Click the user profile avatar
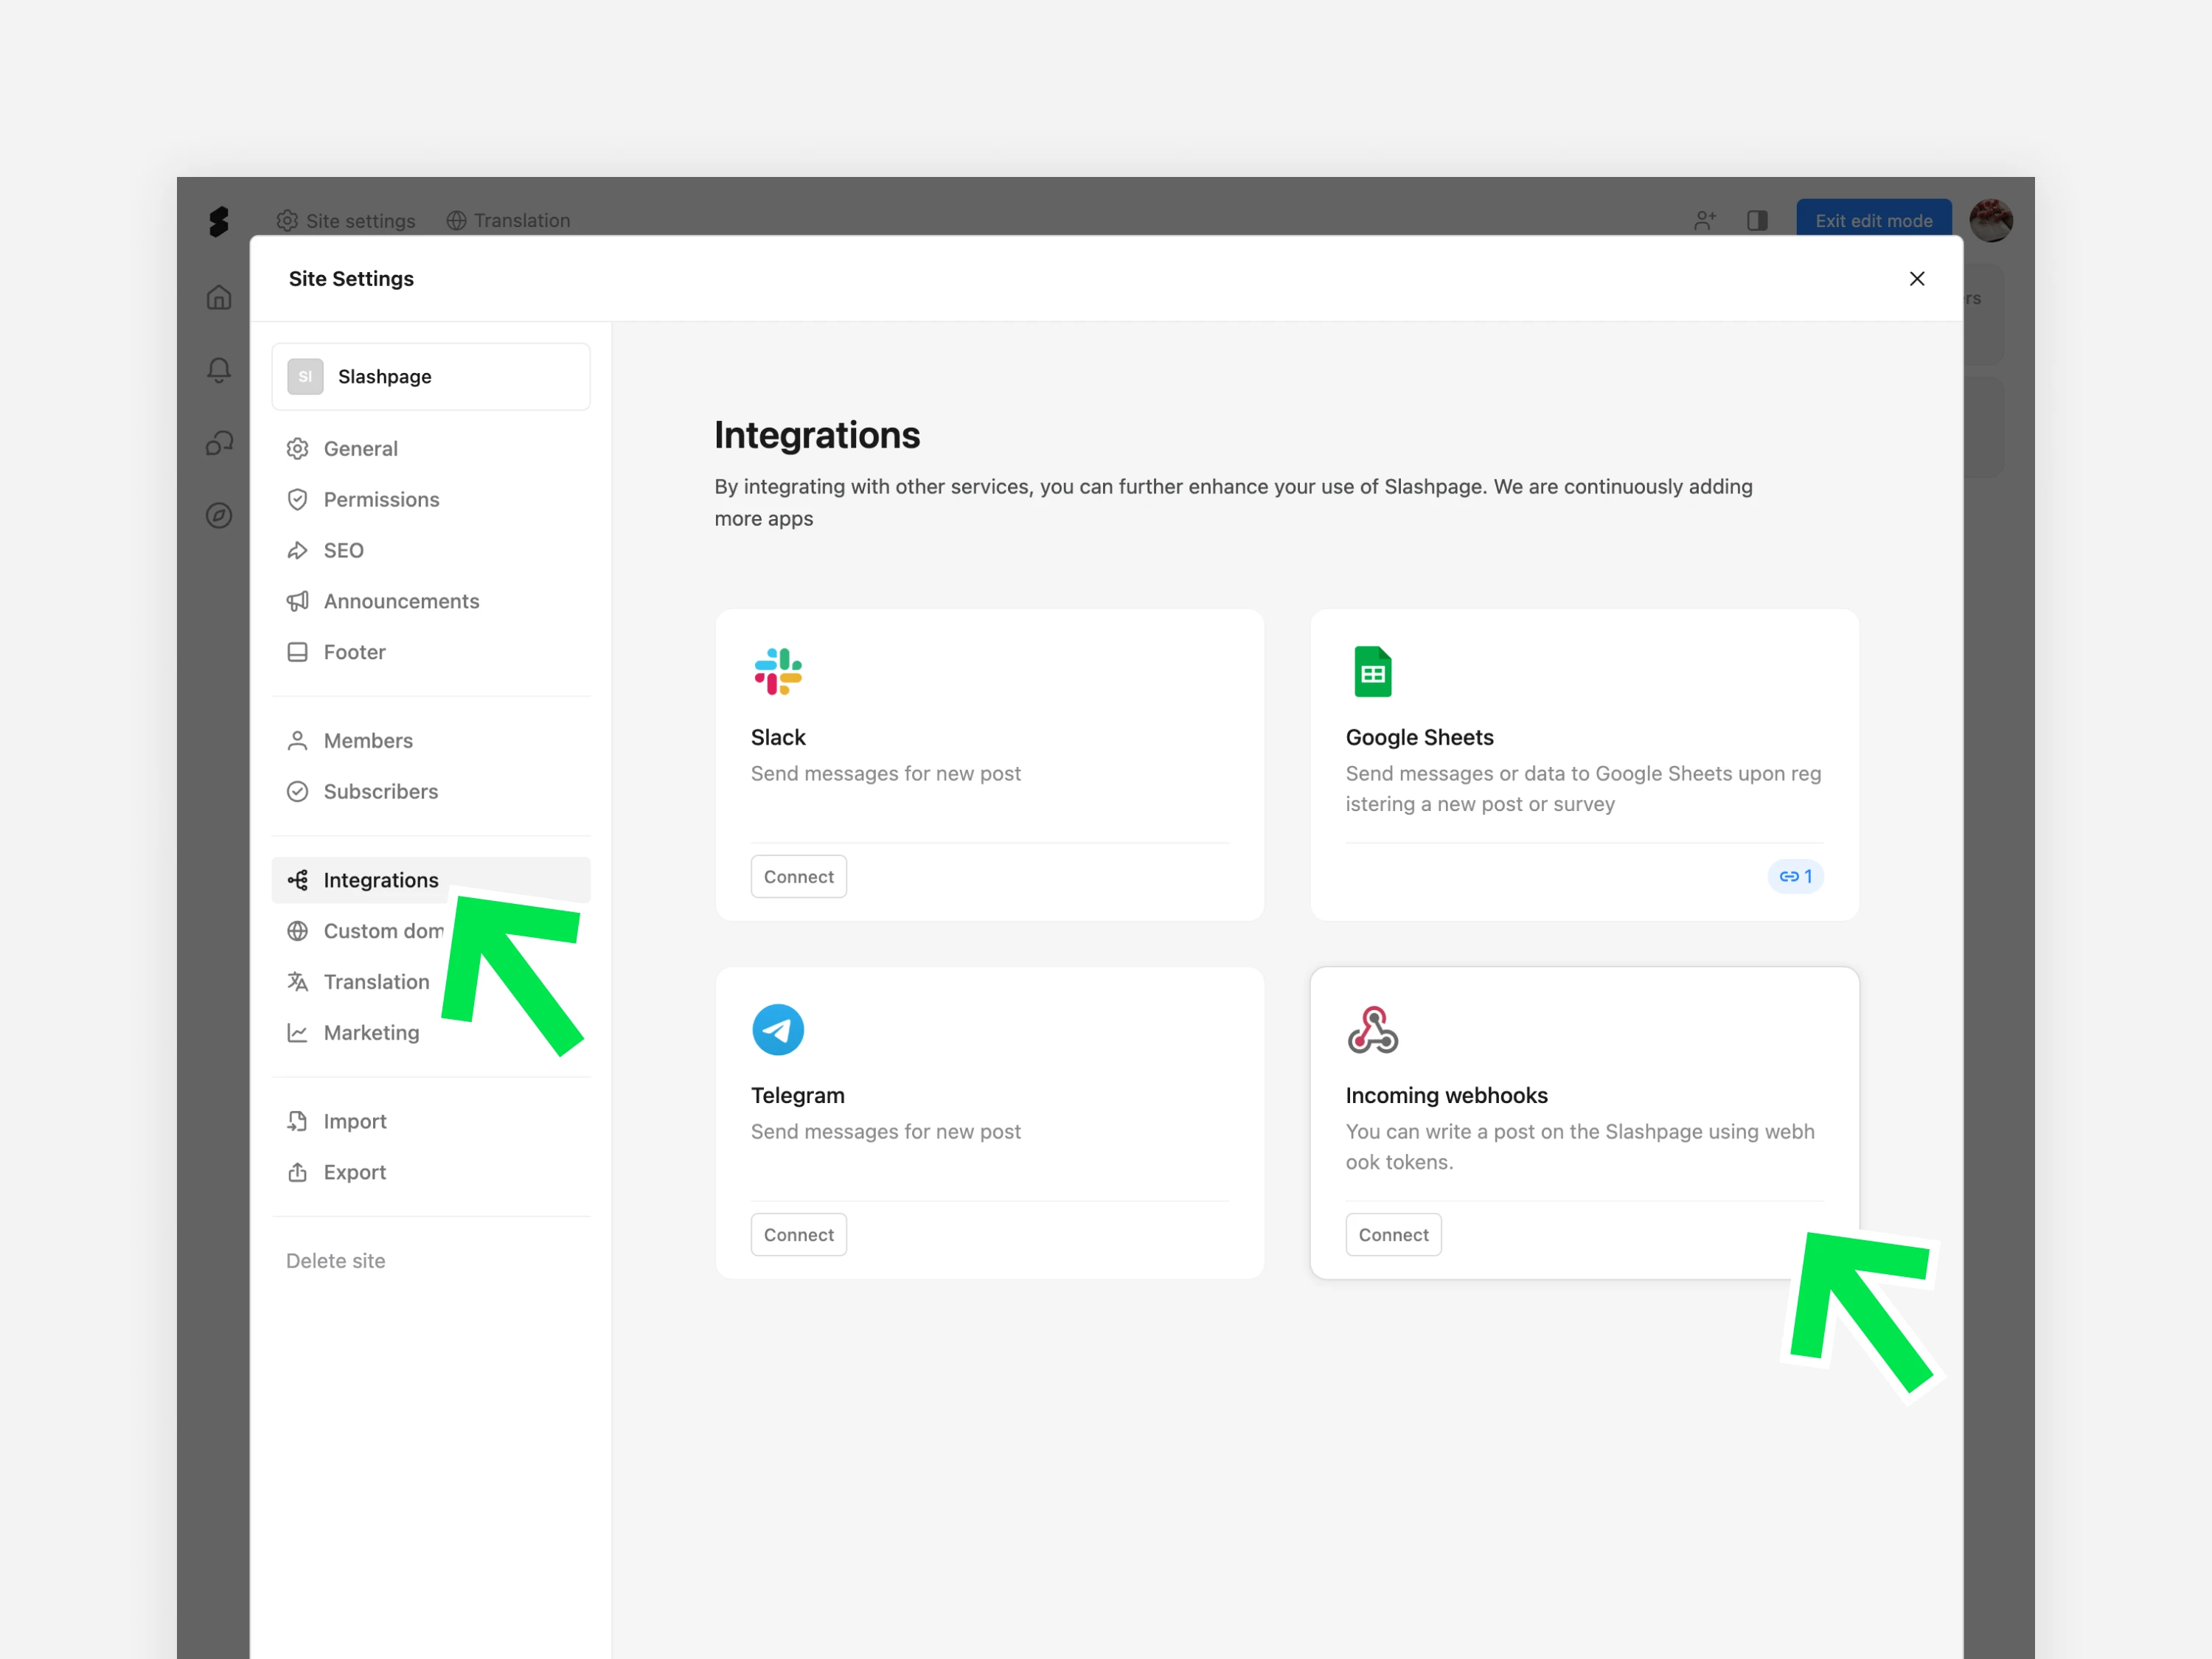This screenshot has width=2212, height=1659. pos(1990,221)
